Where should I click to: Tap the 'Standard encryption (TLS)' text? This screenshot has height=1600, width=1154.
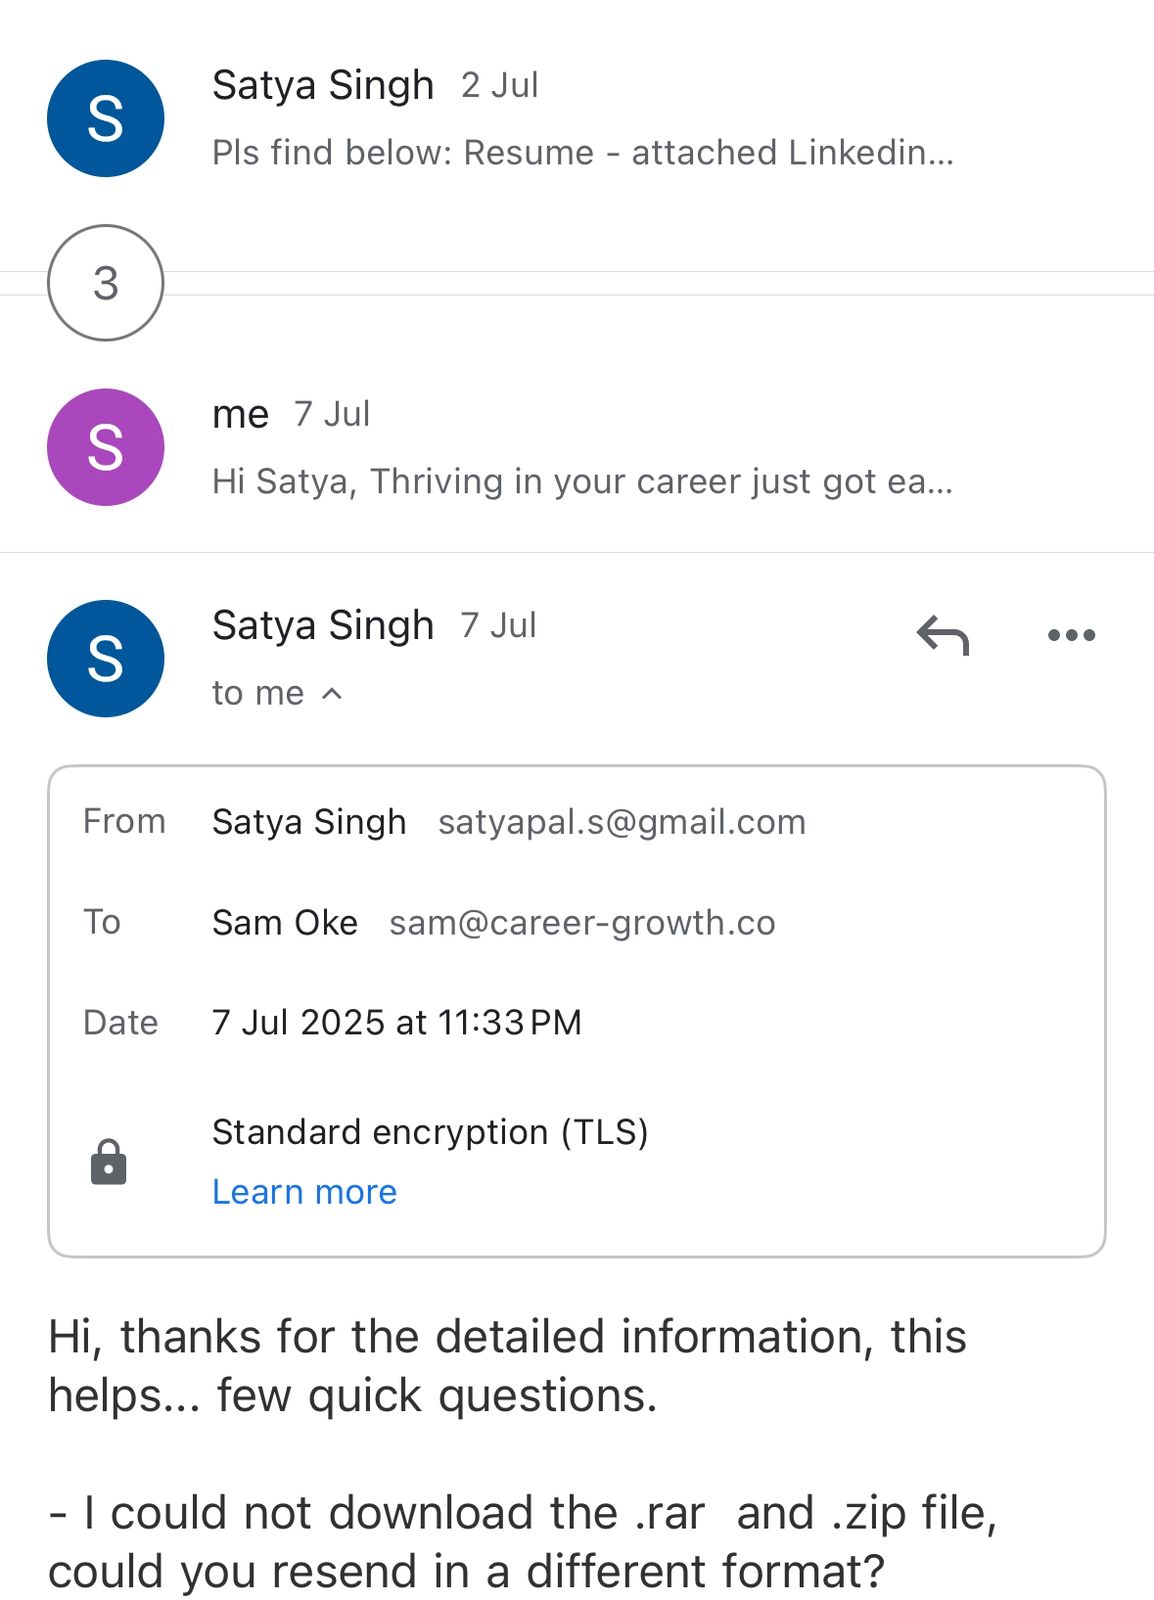click(x=430, y=1132)
